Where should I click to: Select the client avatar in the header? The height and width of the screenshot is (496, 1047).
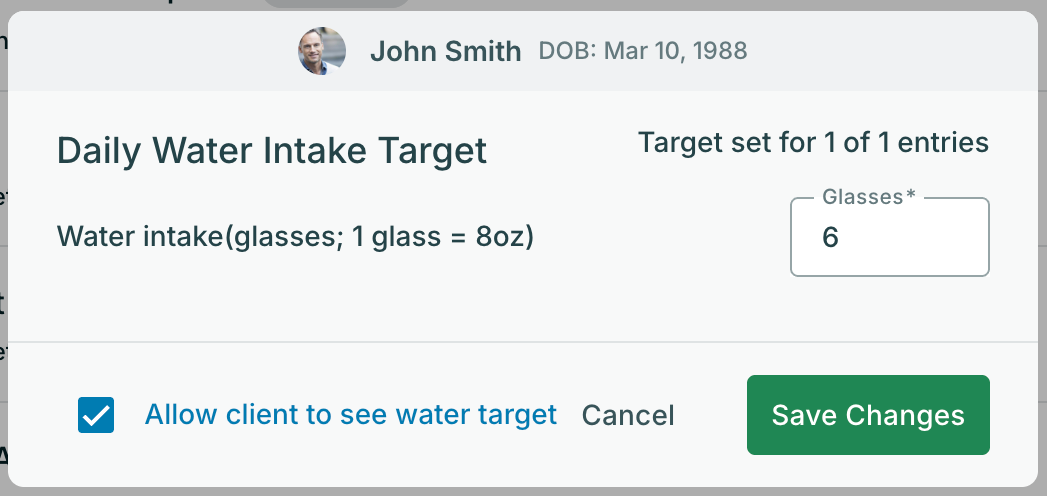322,51
